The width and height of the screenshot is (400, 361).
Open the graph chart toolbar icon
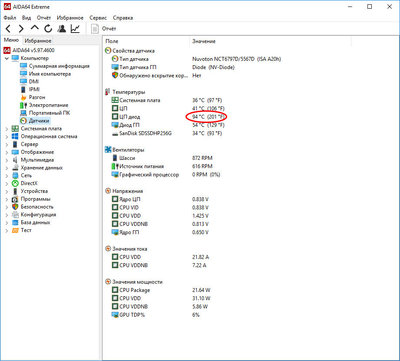point(75,29)
